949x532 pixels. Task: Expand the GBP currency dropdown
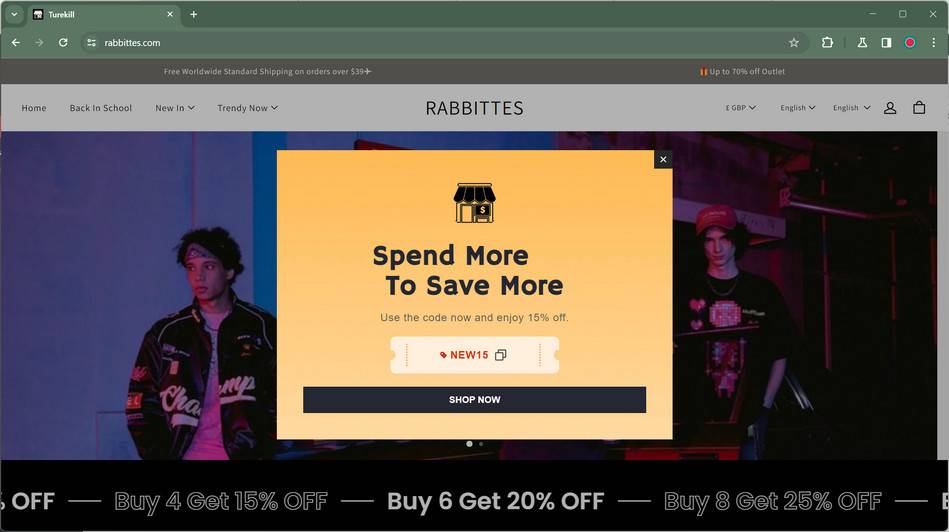click(741, 108)
